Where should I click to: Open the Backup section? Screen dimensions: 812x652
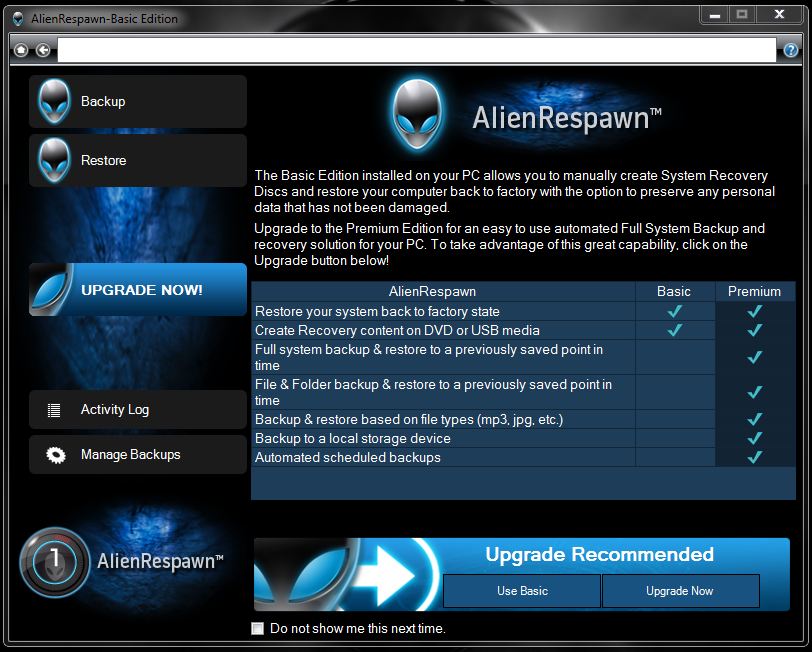click(138, 102)
